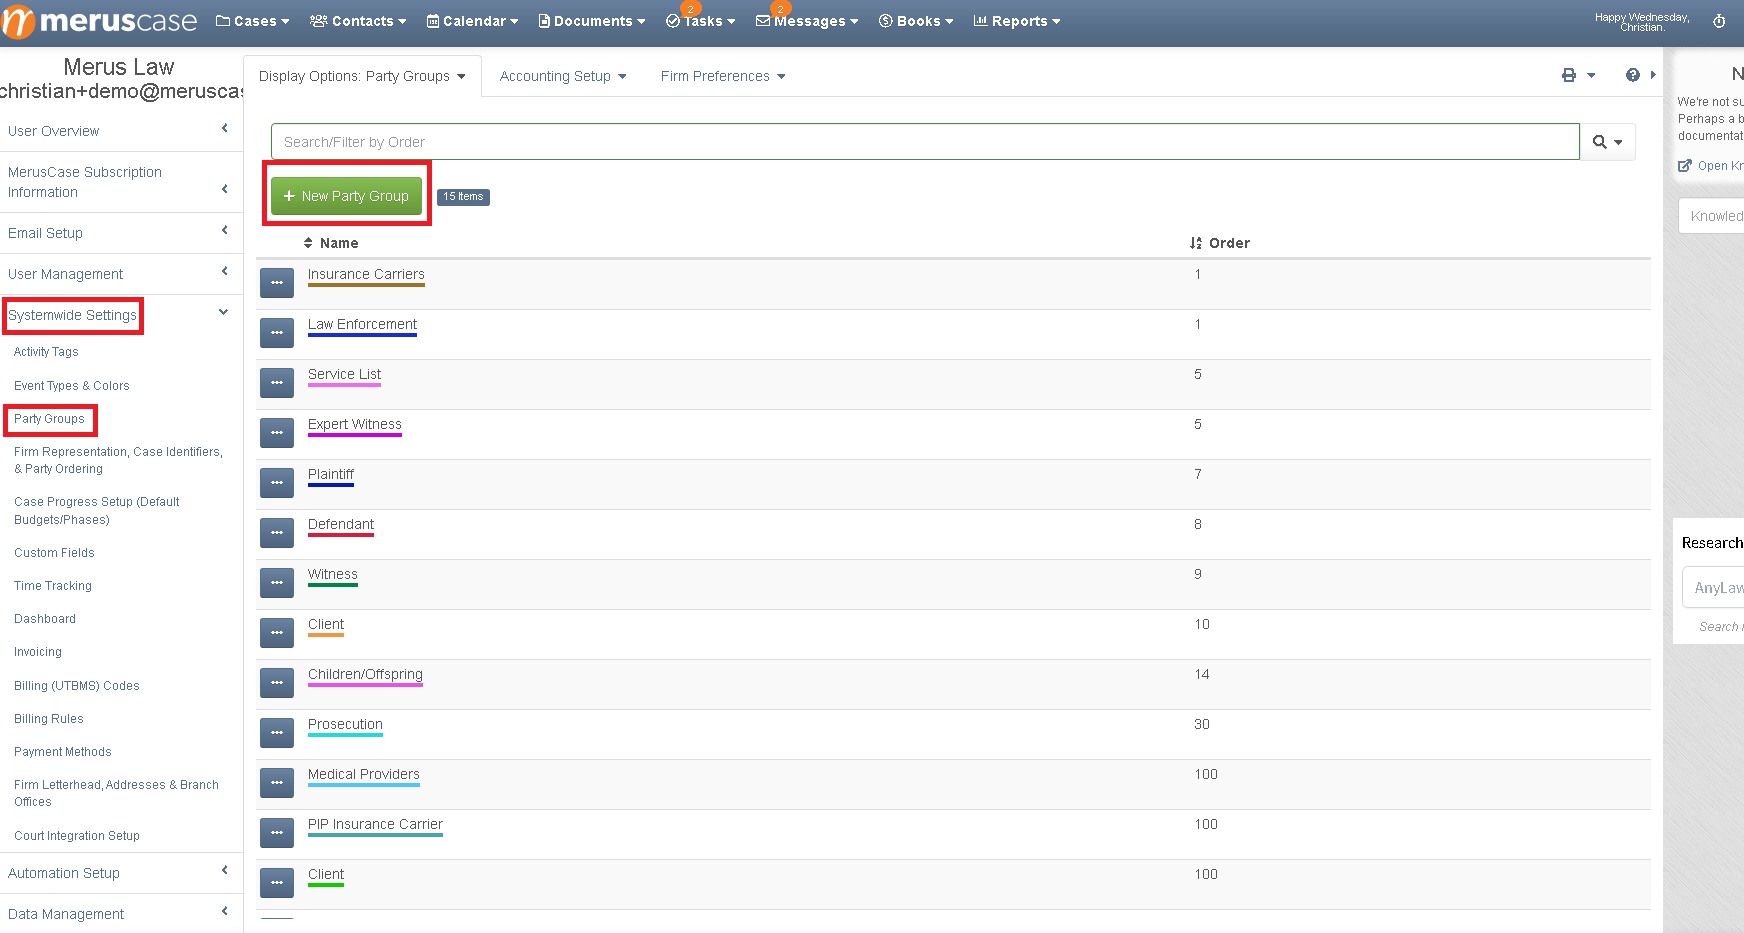Open the Messages menu

(807, 21)
